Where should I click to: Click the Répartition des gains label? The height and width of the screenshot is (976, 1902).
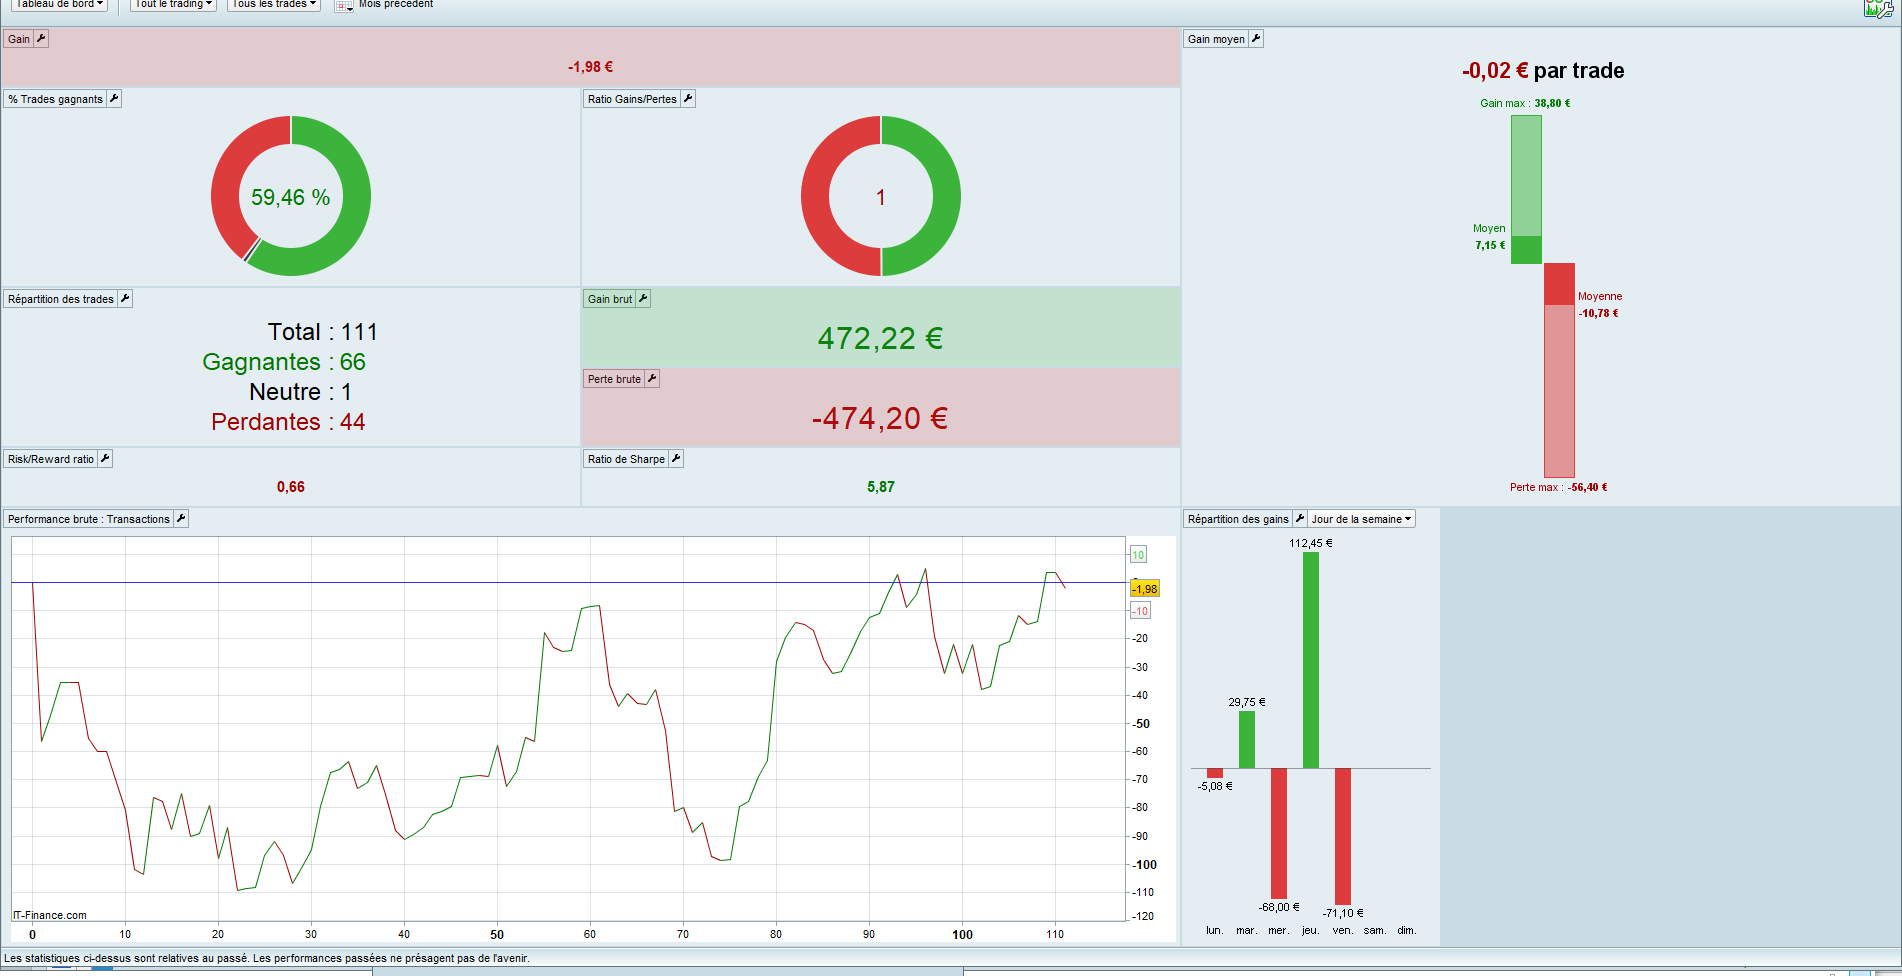click(x=1238, y=519)
